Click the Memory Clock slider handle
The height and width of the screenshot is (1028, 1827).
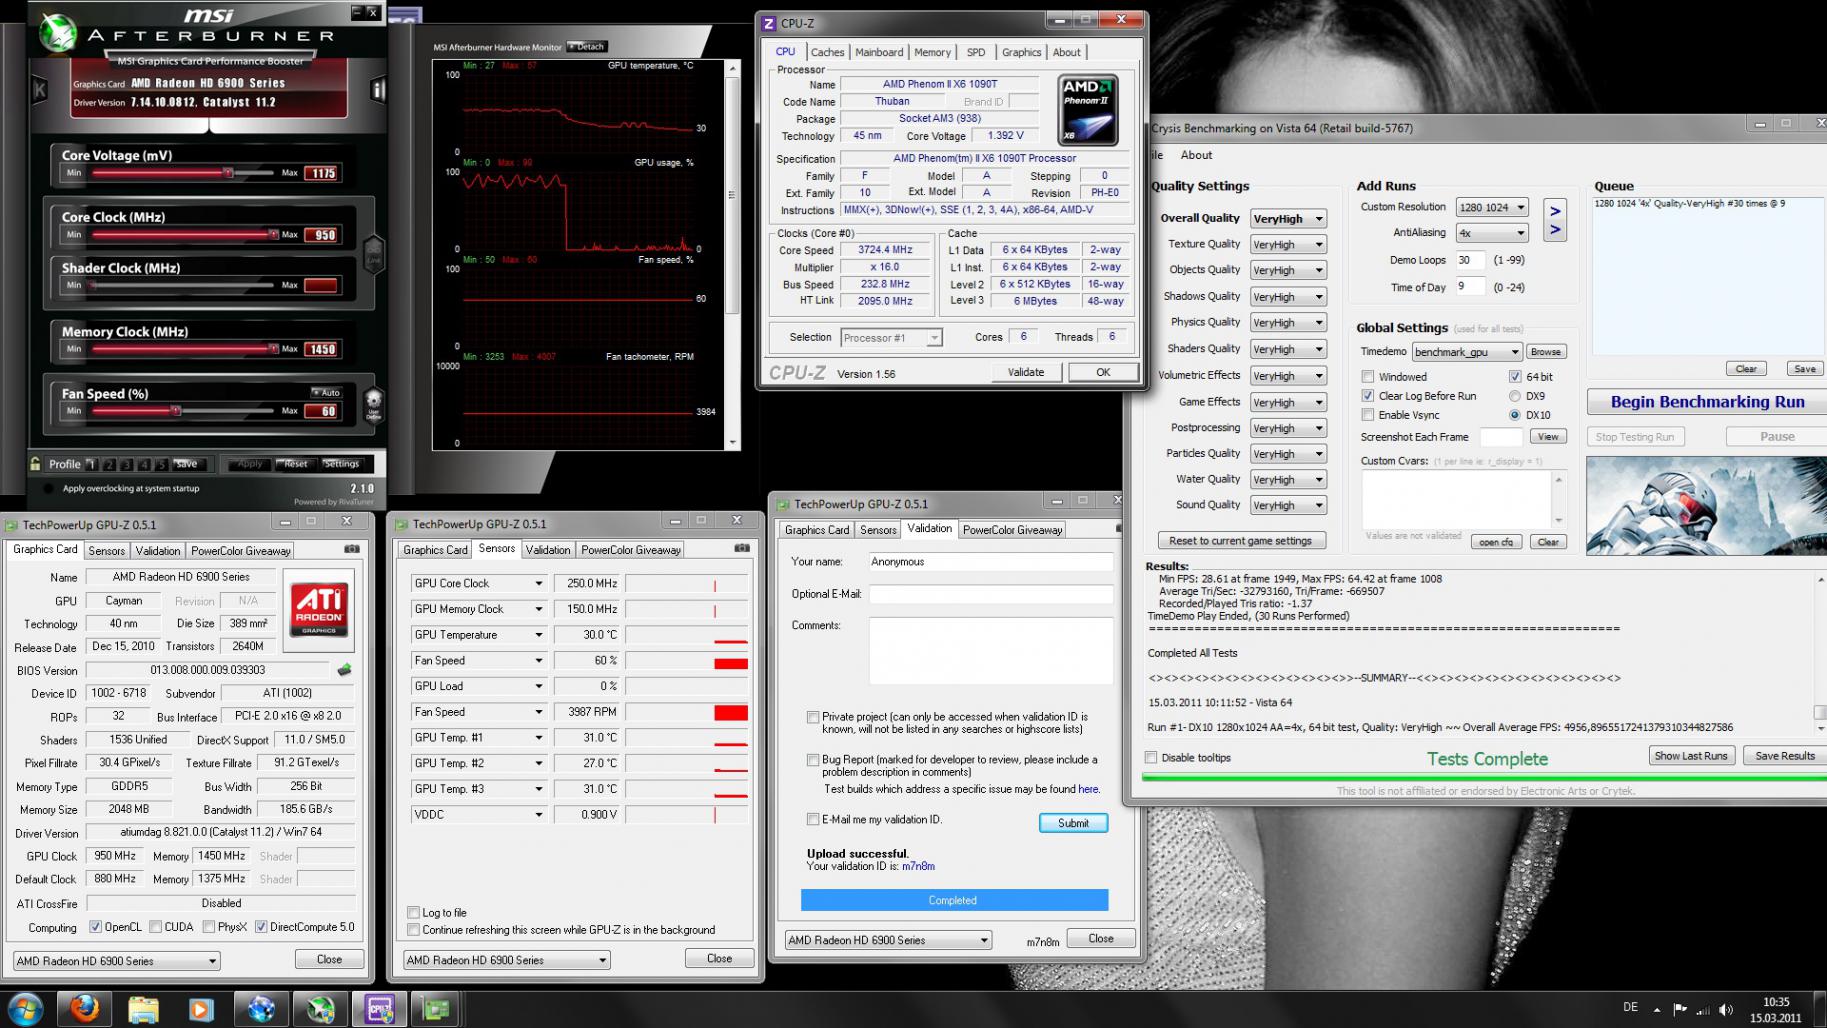click(x=273, y=349)
